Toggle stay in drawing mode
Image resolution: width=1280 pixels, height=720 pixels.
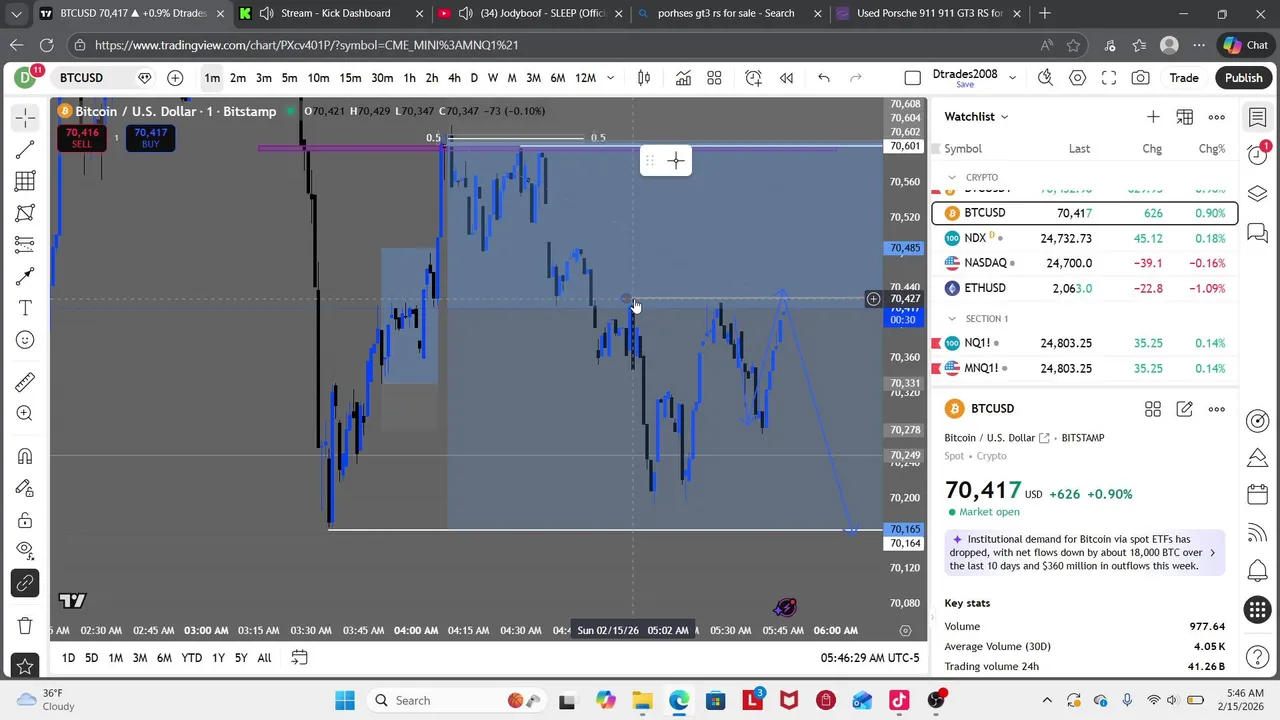pyautogui.click(x=25, y=488)
